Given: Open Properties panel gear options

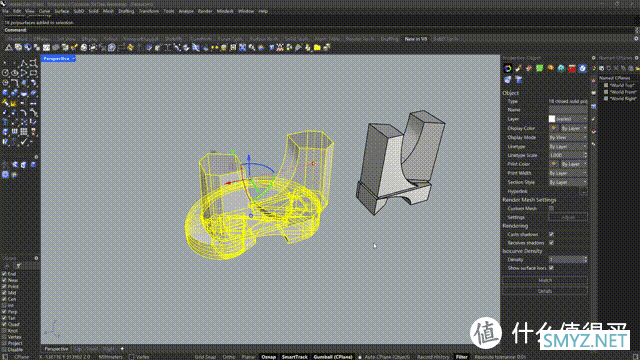Looking at the screenshot, I should (593, 58).
